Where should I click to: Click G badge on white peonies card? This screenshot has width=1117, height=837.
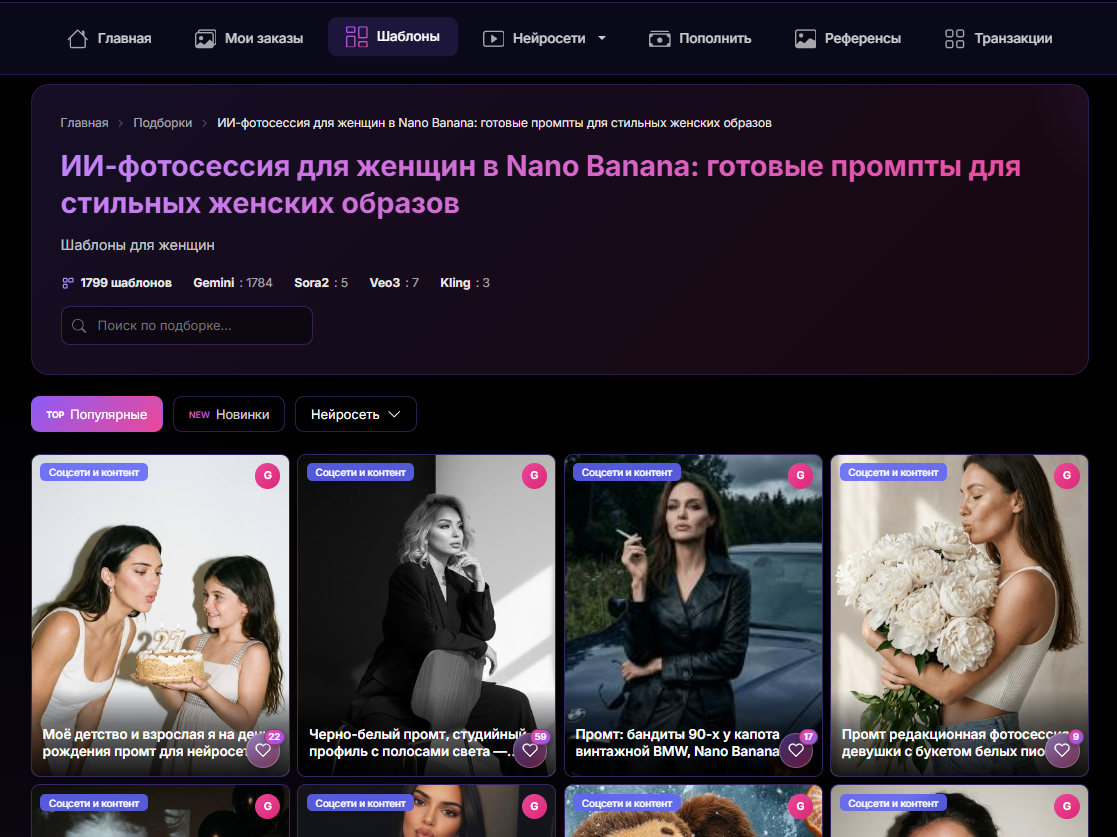click(x=1066, y=475)
